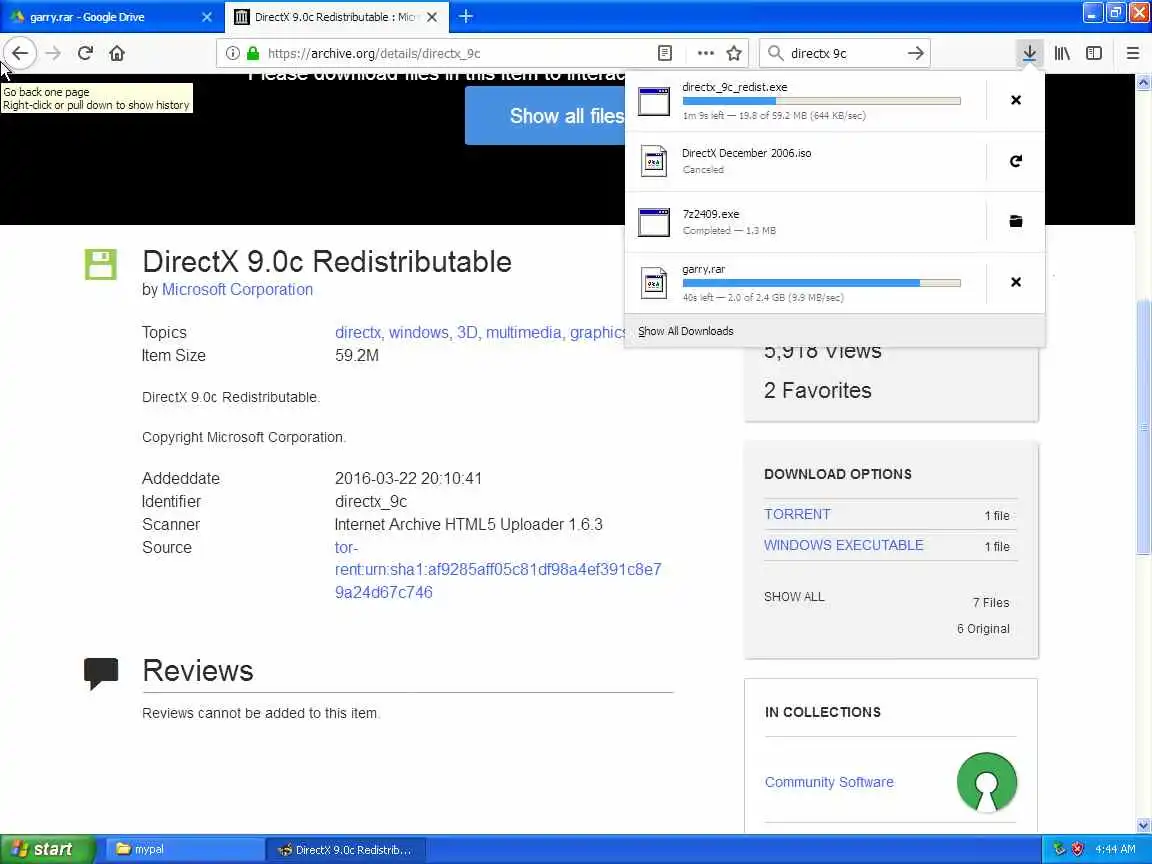Open Community Software collection link

[x=829, y=782]
